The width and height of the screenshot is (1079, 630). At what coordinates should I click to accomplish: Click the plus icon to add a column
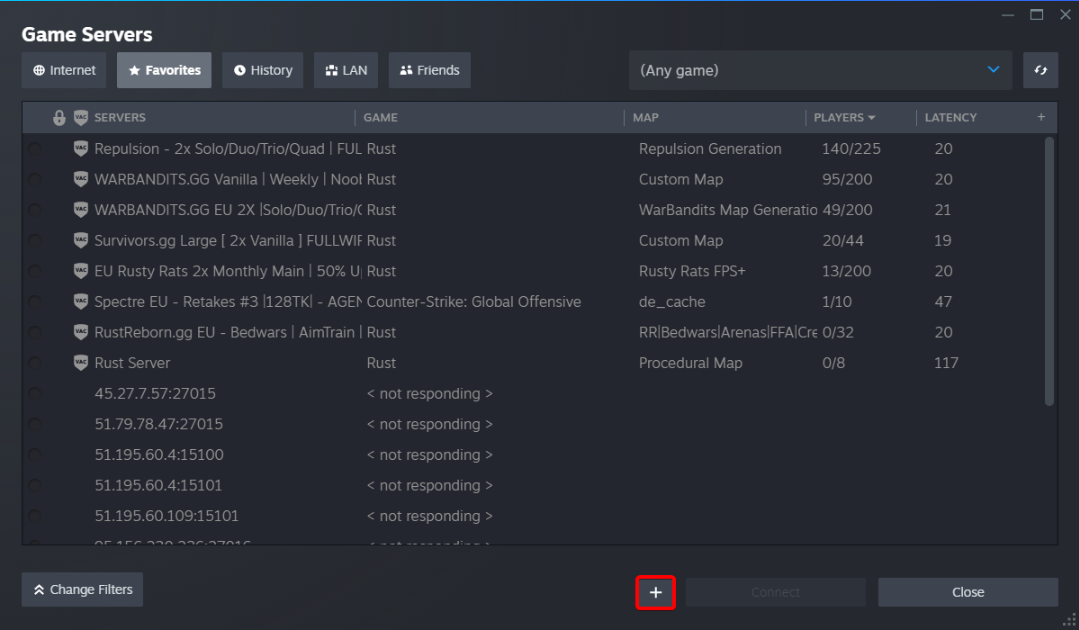1041,117
